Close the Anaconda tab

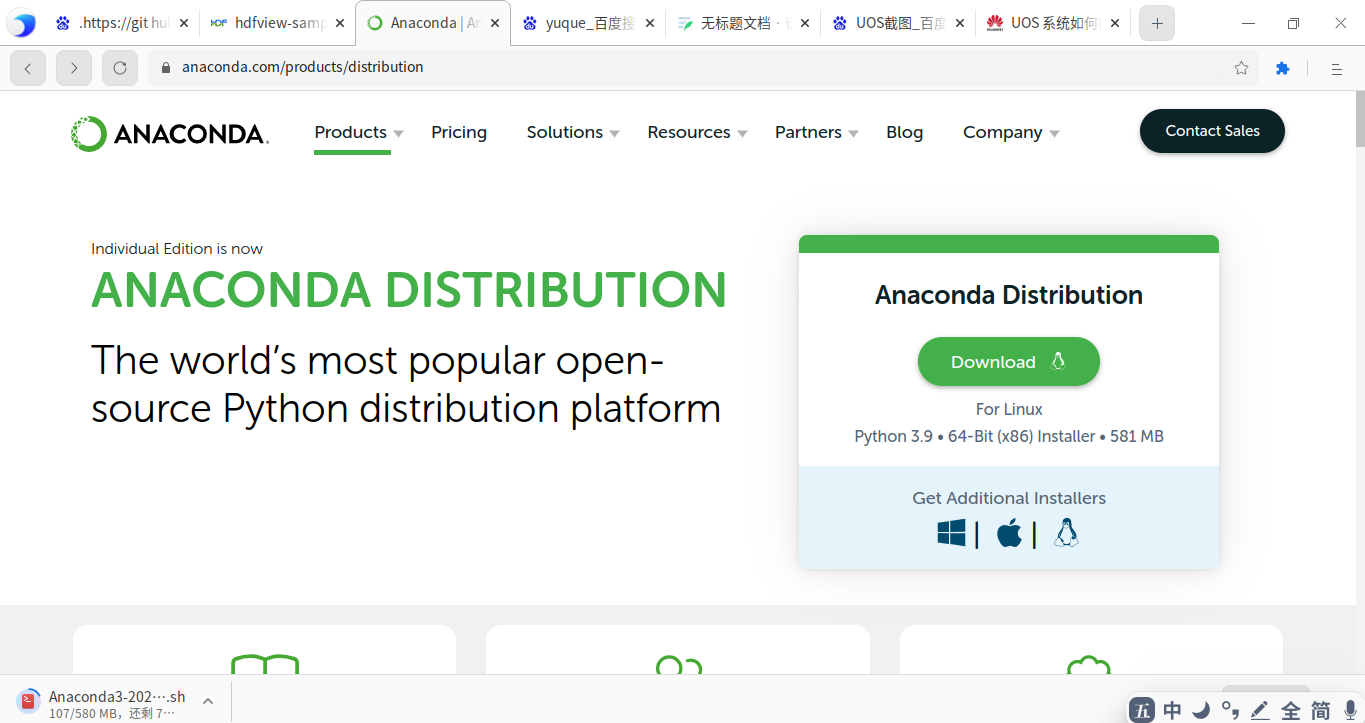(495, 23)
